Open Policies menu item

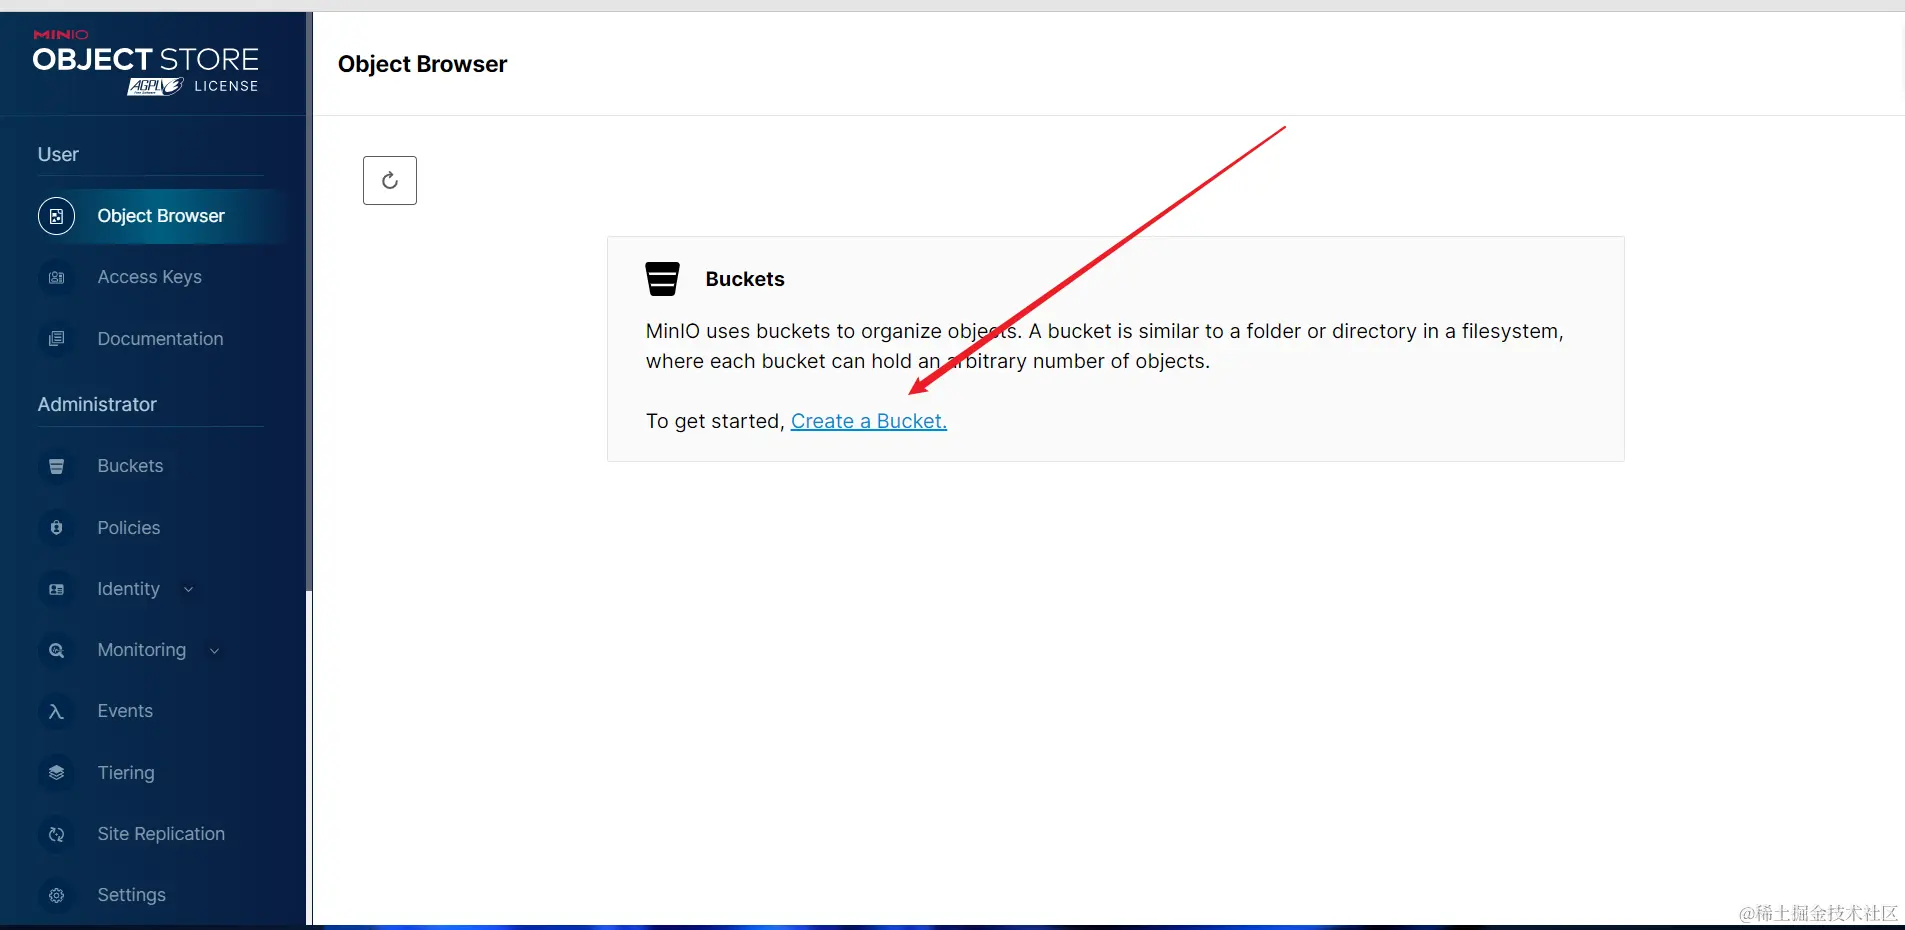[129, 528]
